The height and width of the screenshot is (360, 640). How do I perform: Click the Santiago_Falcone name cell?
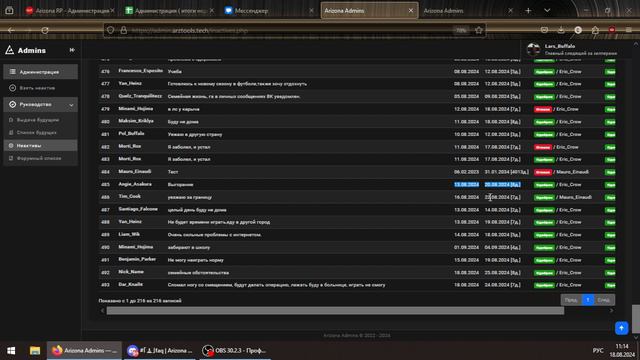click(138, 209)
